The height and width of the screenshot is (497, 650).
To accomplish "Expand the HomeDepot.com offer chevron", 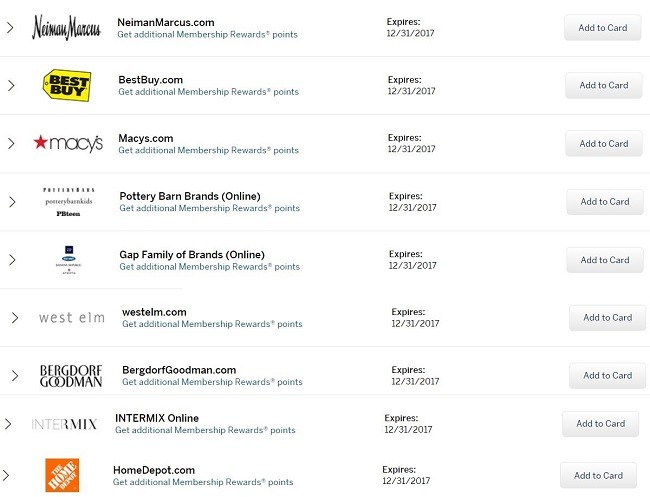I will 5,475.
